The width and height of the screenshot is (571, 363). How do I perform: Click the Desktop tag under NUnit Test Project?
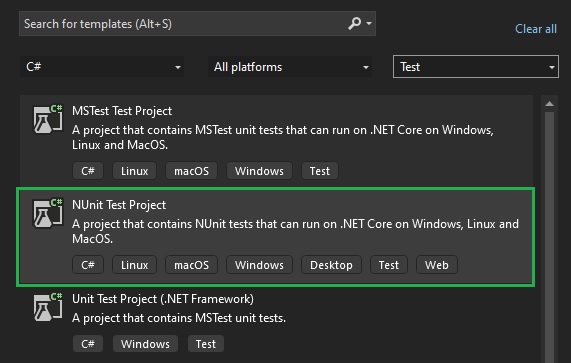coord(331,265)
